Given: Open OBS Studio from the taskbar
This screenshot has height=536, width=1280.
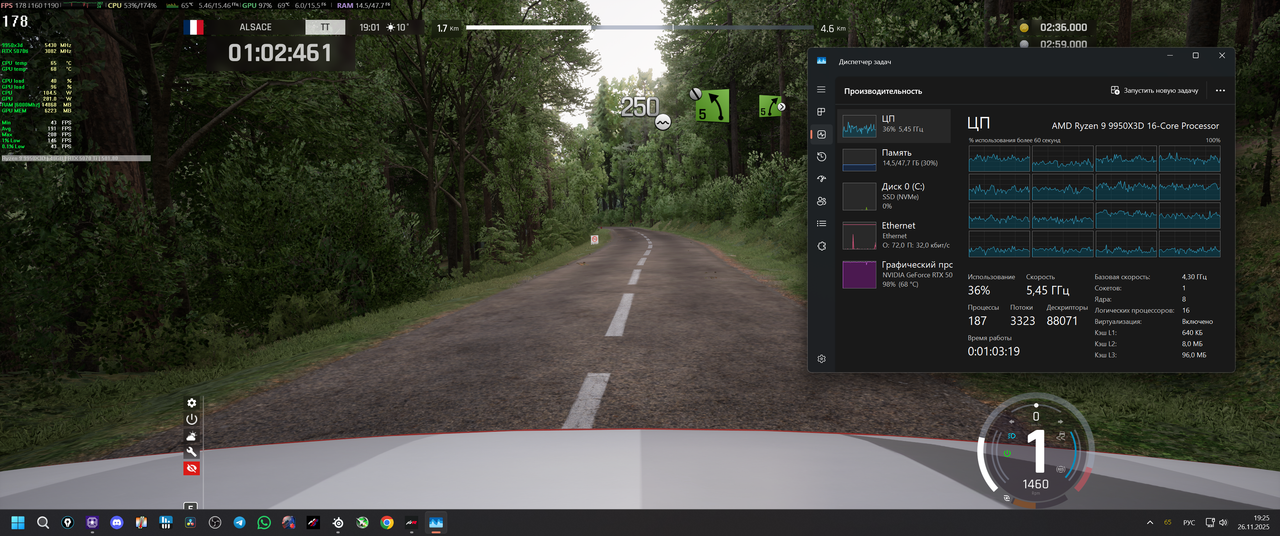Looking at the screenshot, I should 215,522.
